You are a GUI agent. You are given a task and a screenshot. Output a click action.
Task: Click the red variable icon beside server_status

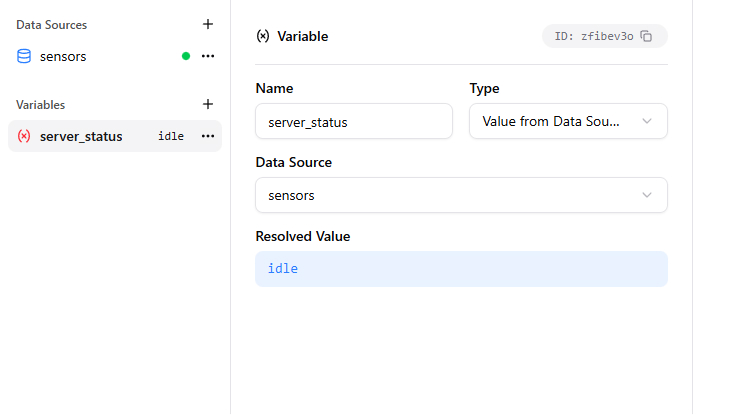coord(24,136)
